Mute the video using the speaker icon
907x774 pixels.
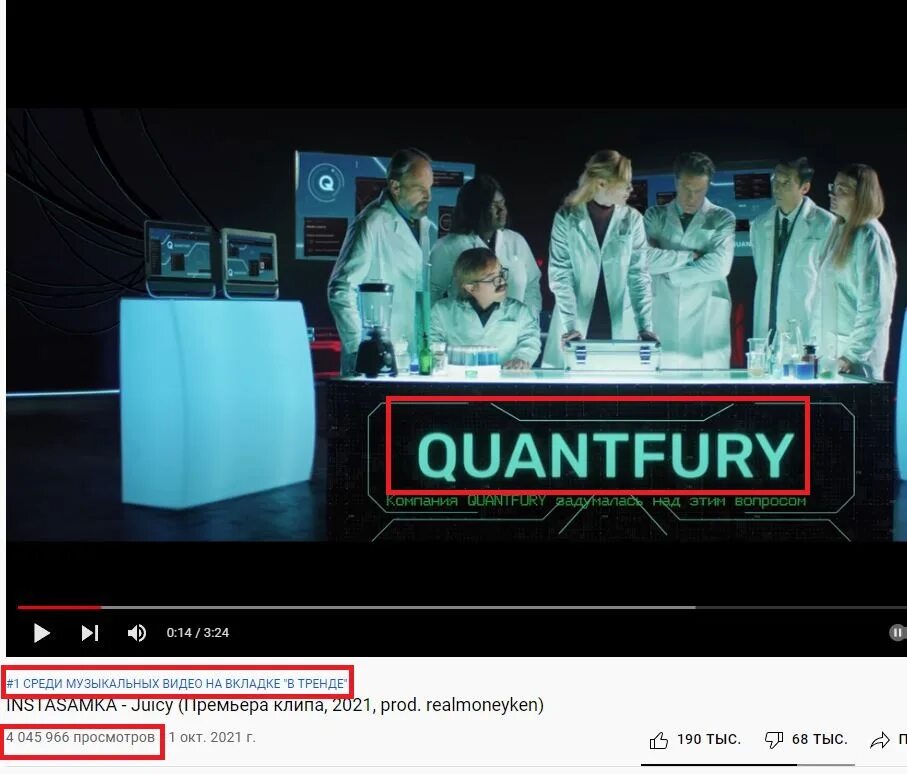[x=137, y=633]
